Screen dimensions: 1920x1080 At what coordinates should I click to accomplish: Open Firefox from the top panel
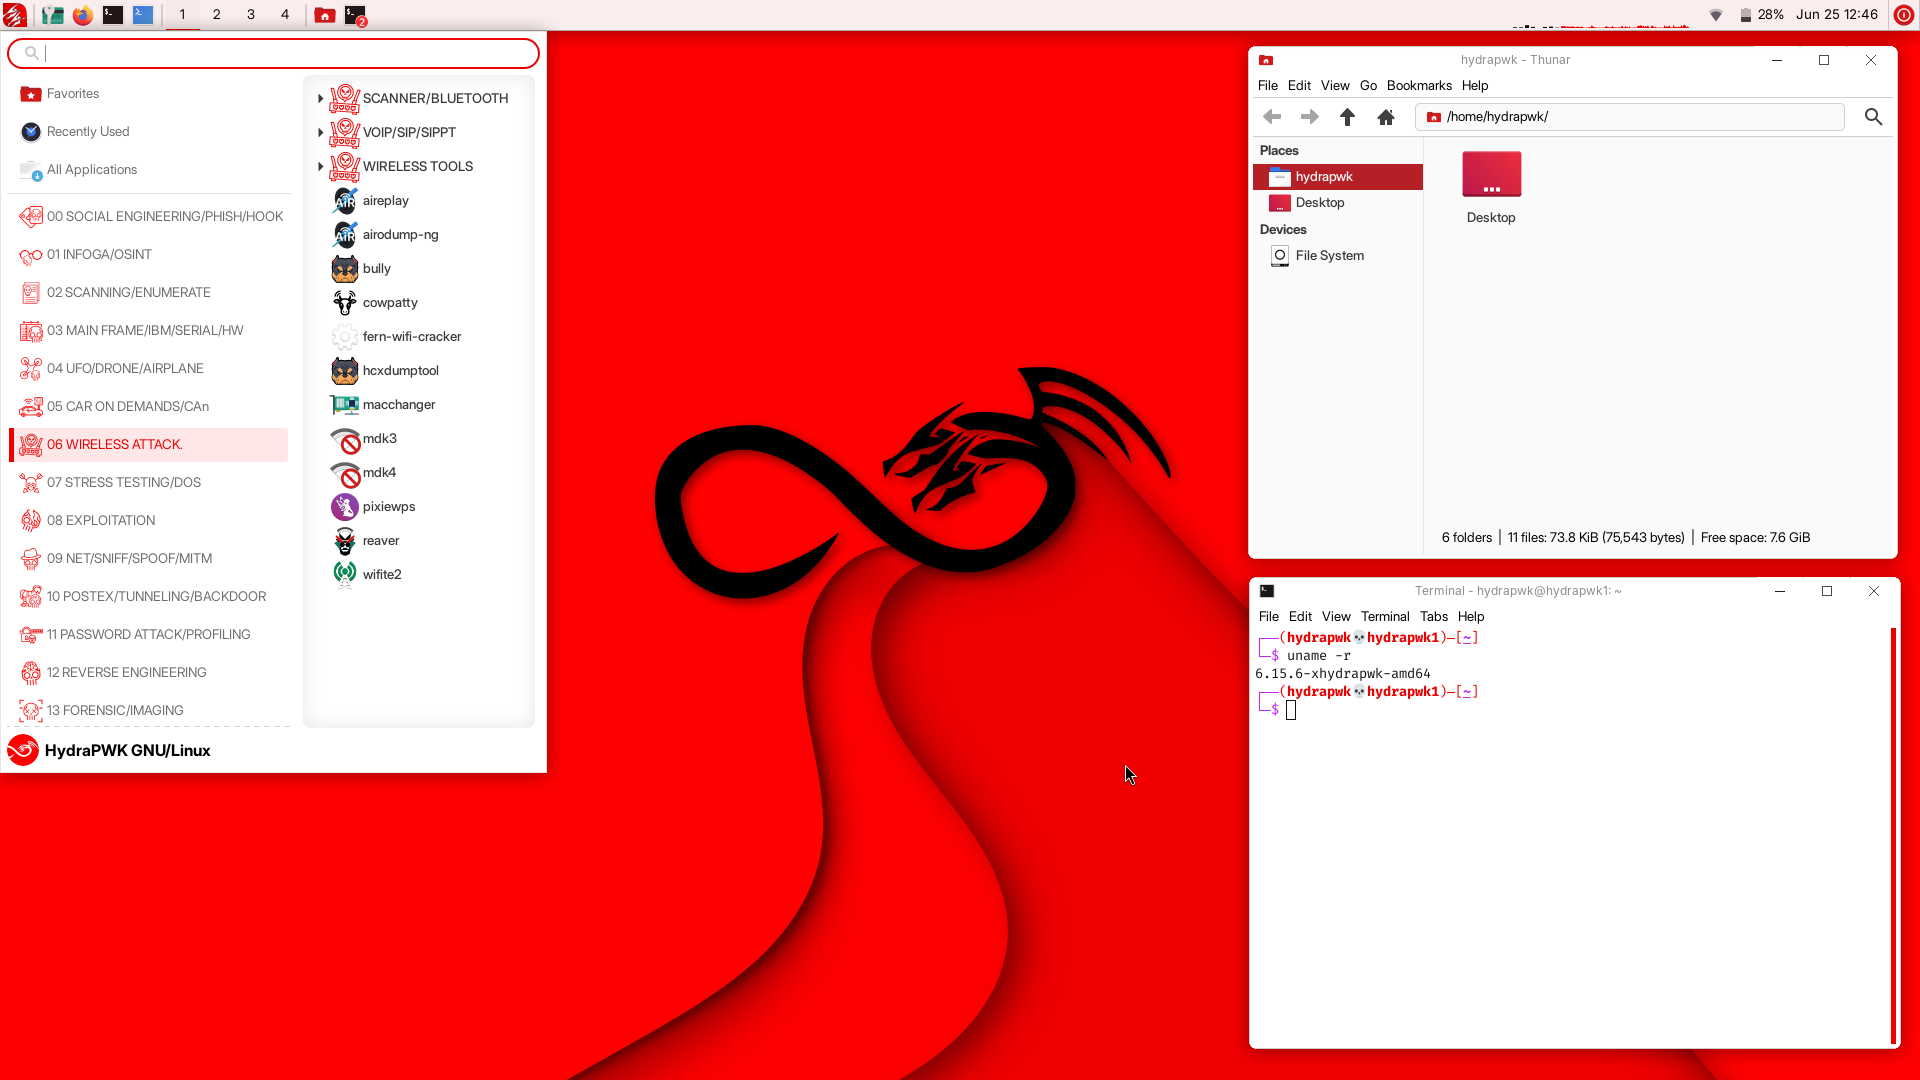[x=83, y=15]
